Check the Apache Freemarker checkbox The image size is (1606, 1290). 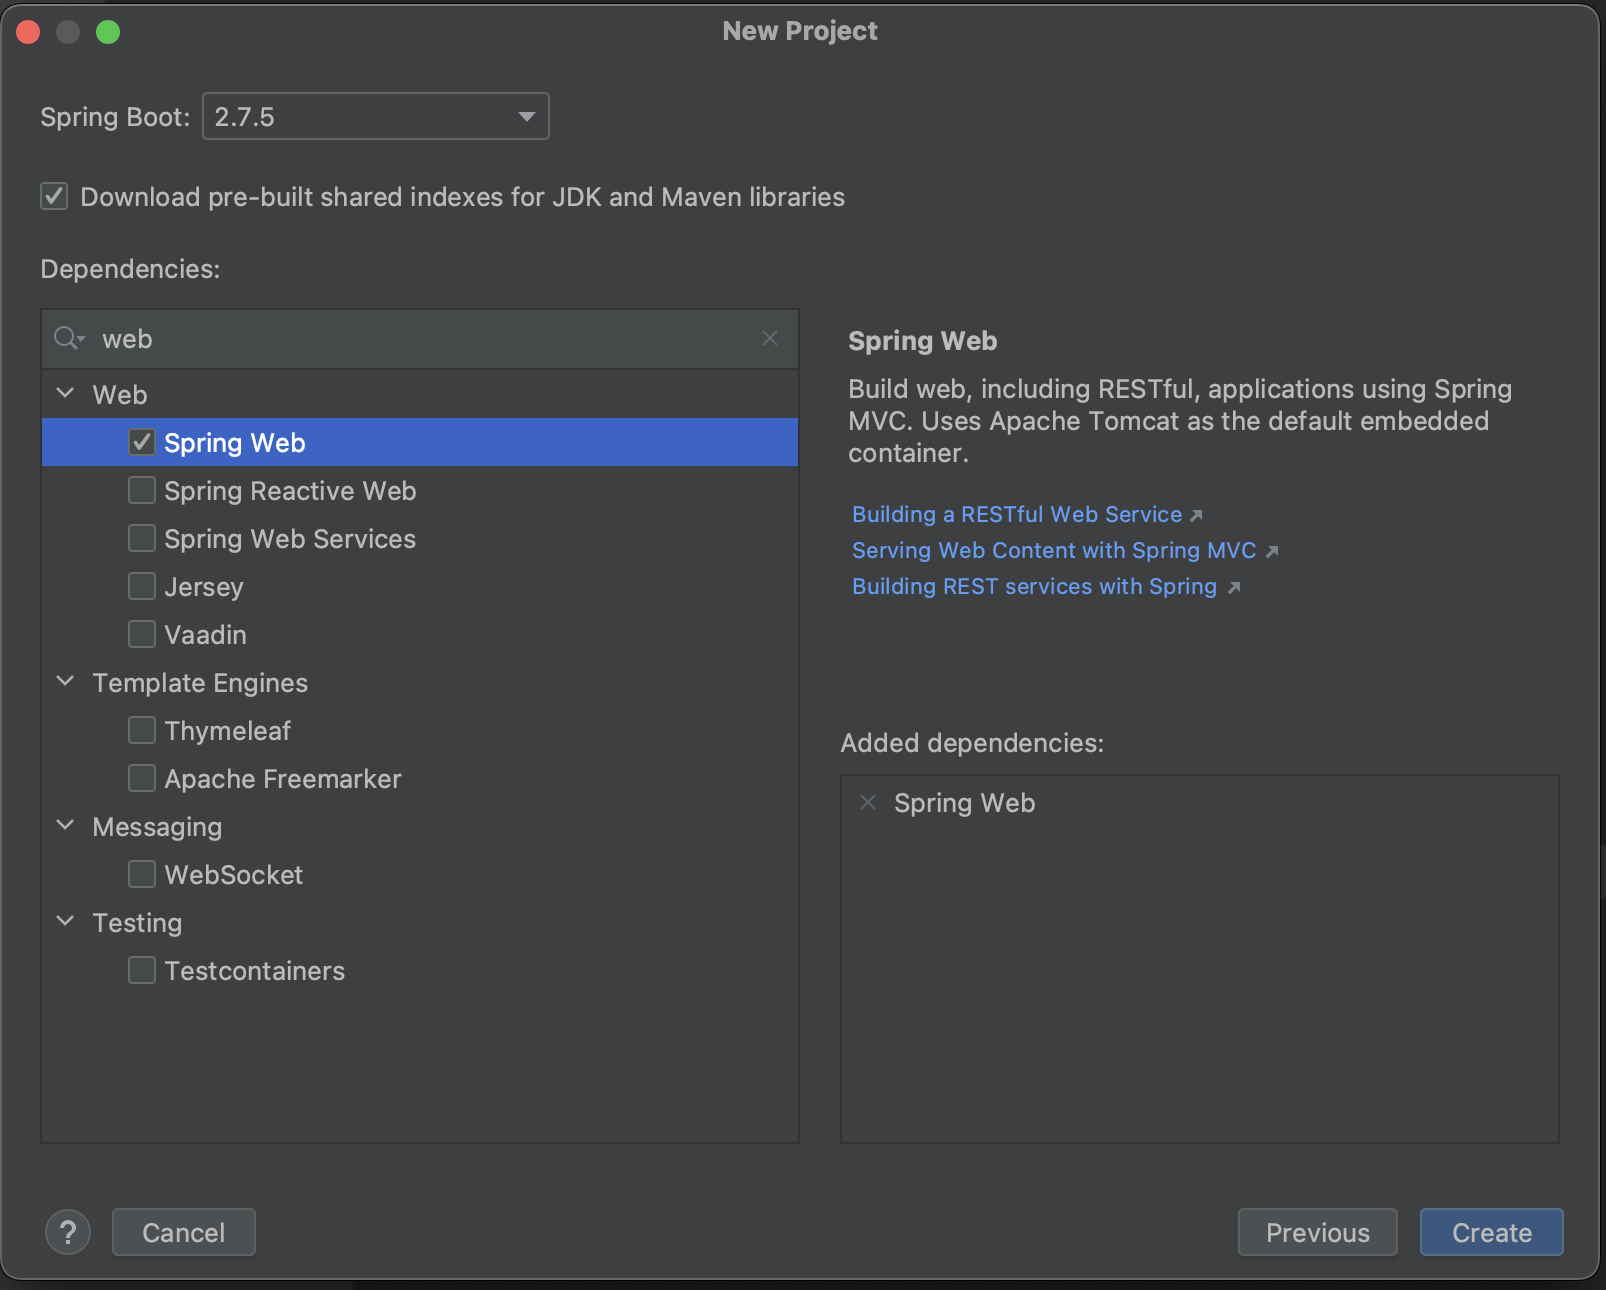(142, 778)
